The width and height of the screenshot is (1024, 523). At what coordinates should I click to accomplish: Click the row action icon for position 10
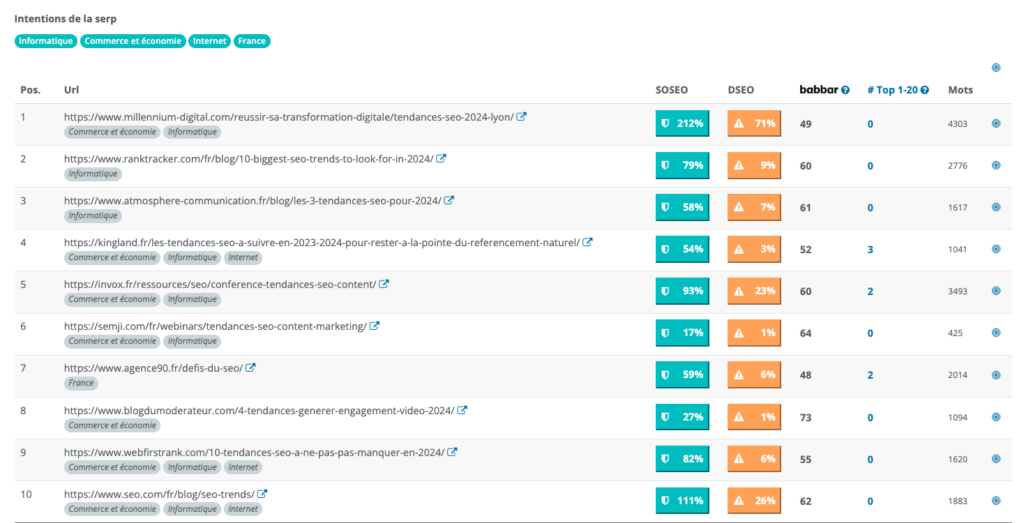(x=996, y=501)
